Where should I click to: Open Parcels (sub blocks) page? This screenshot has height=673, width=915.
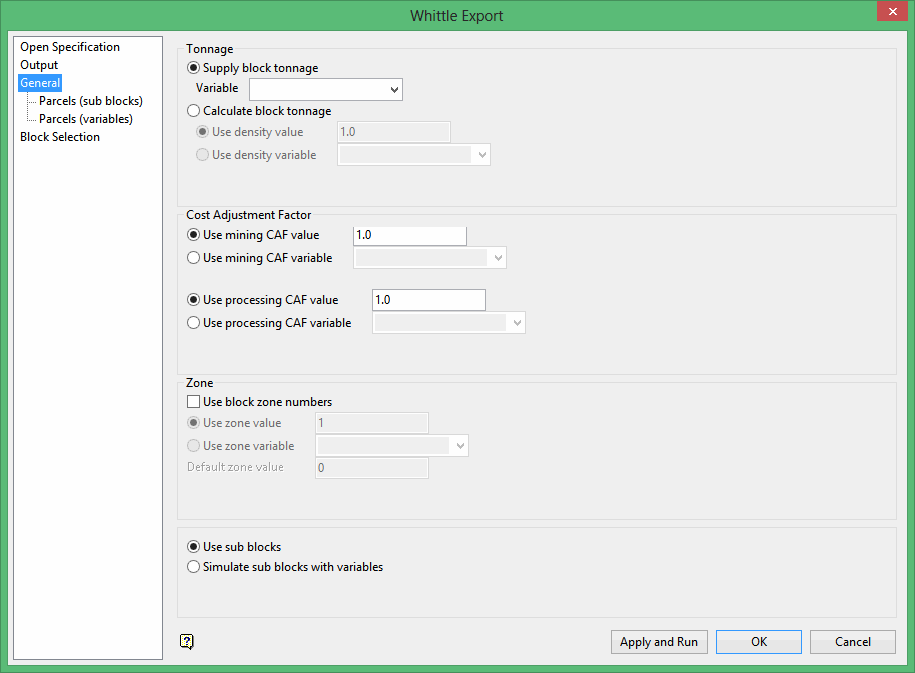coord(91,101)
